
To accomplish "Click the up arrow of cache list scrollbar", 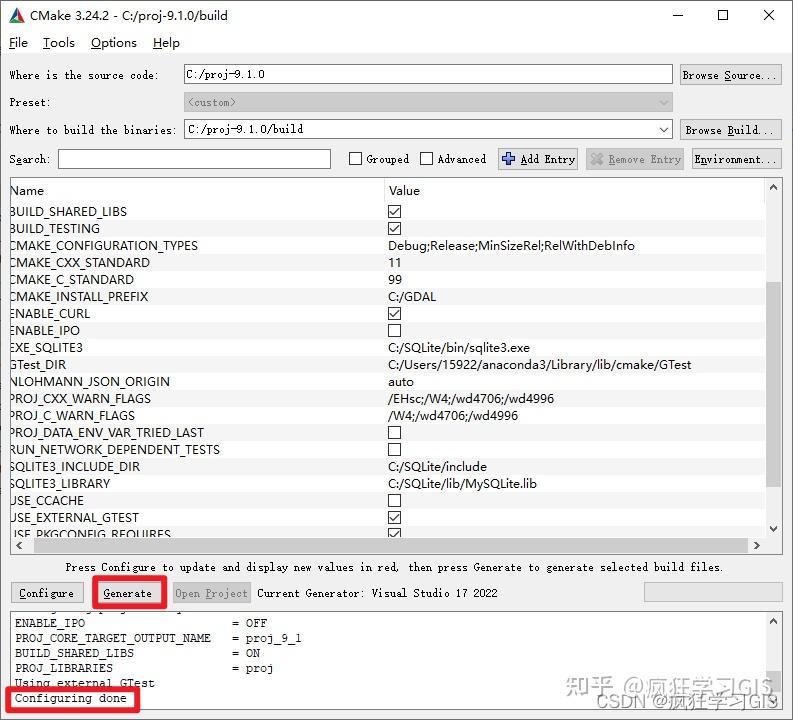I will coord(773,188).
